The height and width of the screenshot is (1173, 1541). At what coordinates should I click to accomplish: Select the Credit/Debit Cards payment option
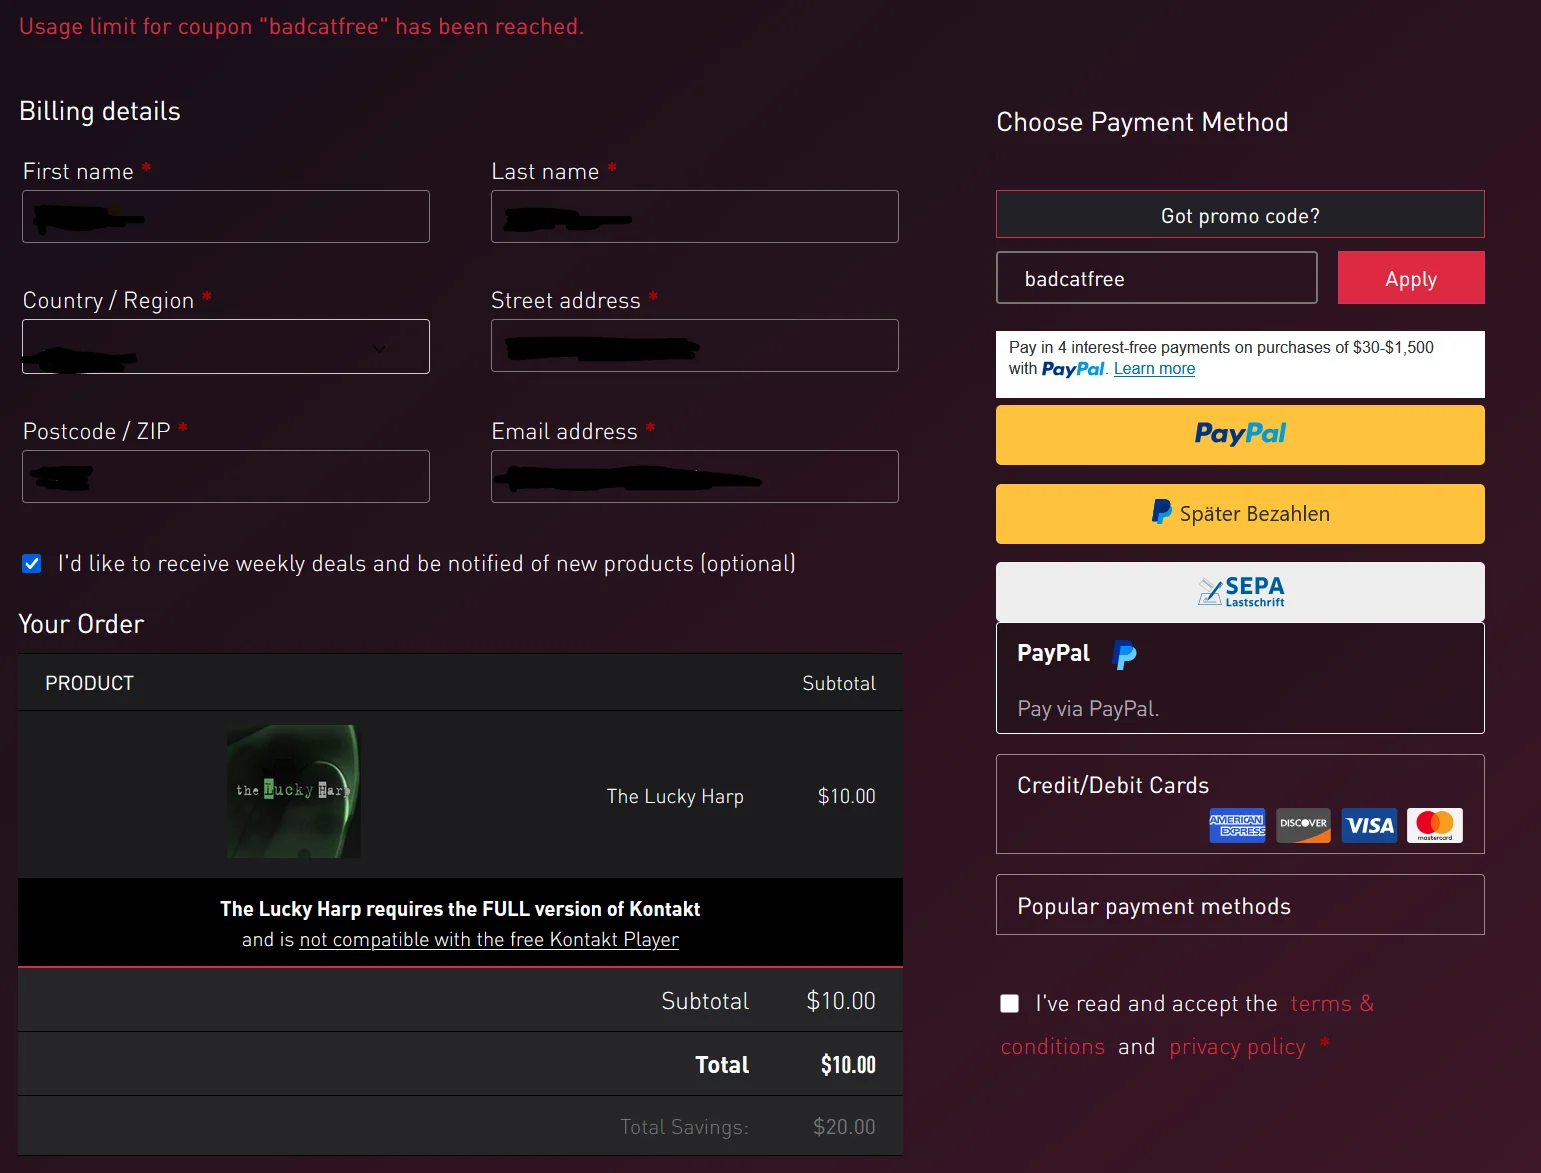click(x=1240, y=804)
